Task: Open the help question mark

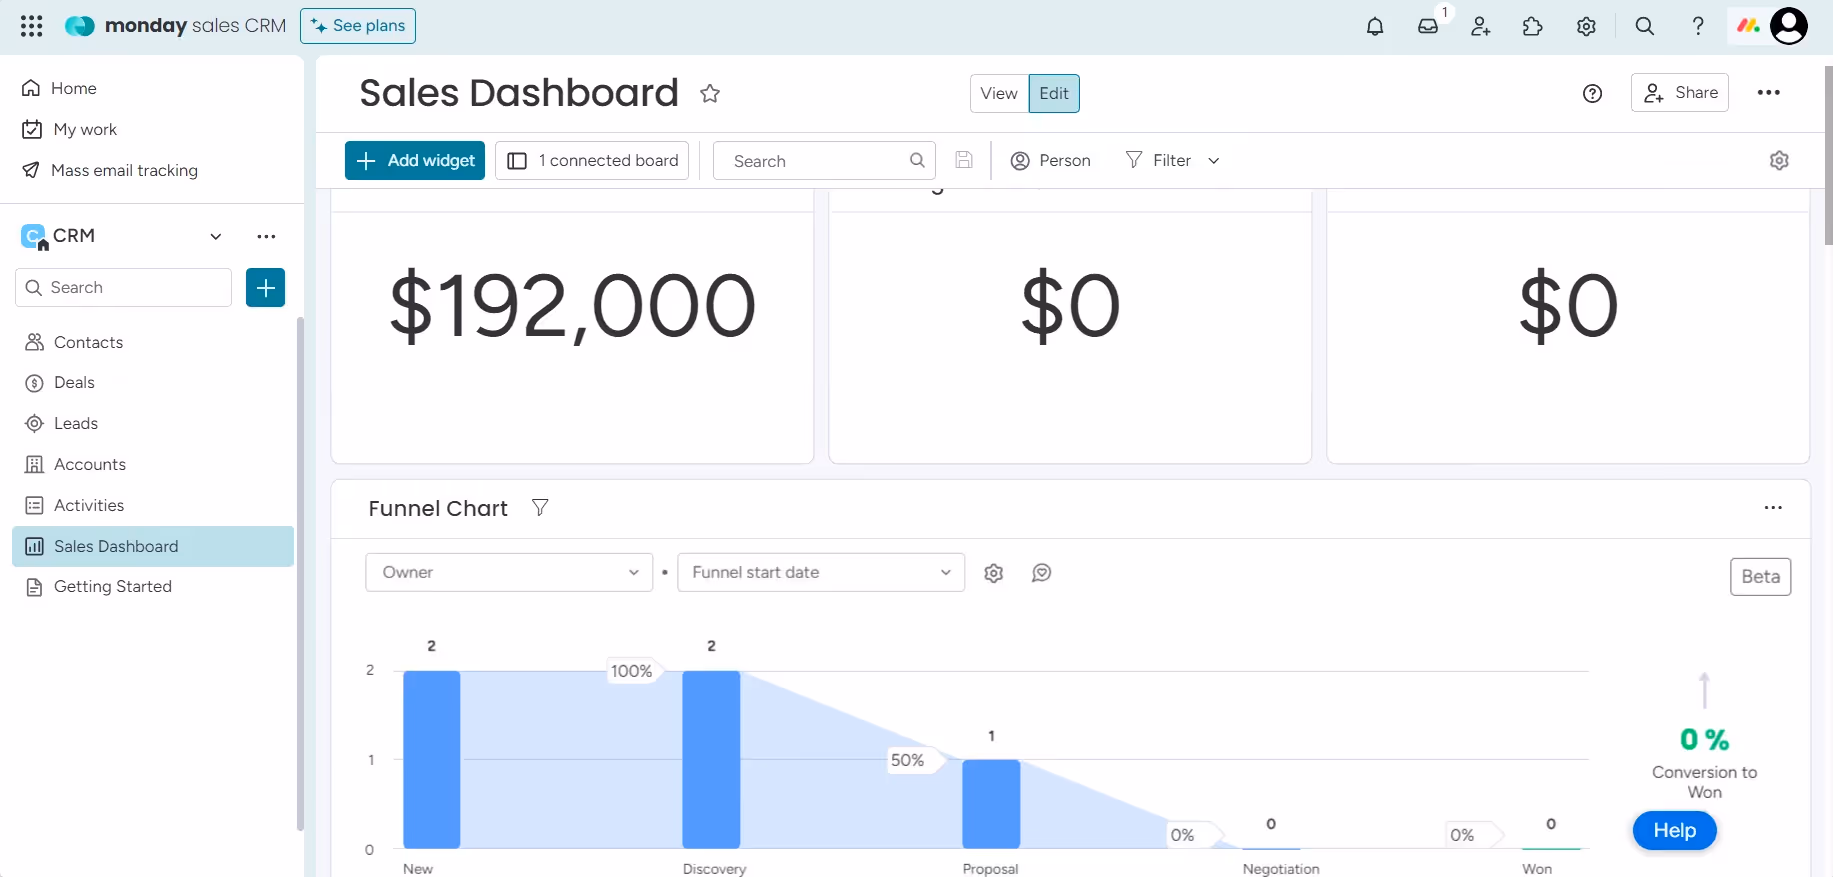Action: [x=1698, y=26]
